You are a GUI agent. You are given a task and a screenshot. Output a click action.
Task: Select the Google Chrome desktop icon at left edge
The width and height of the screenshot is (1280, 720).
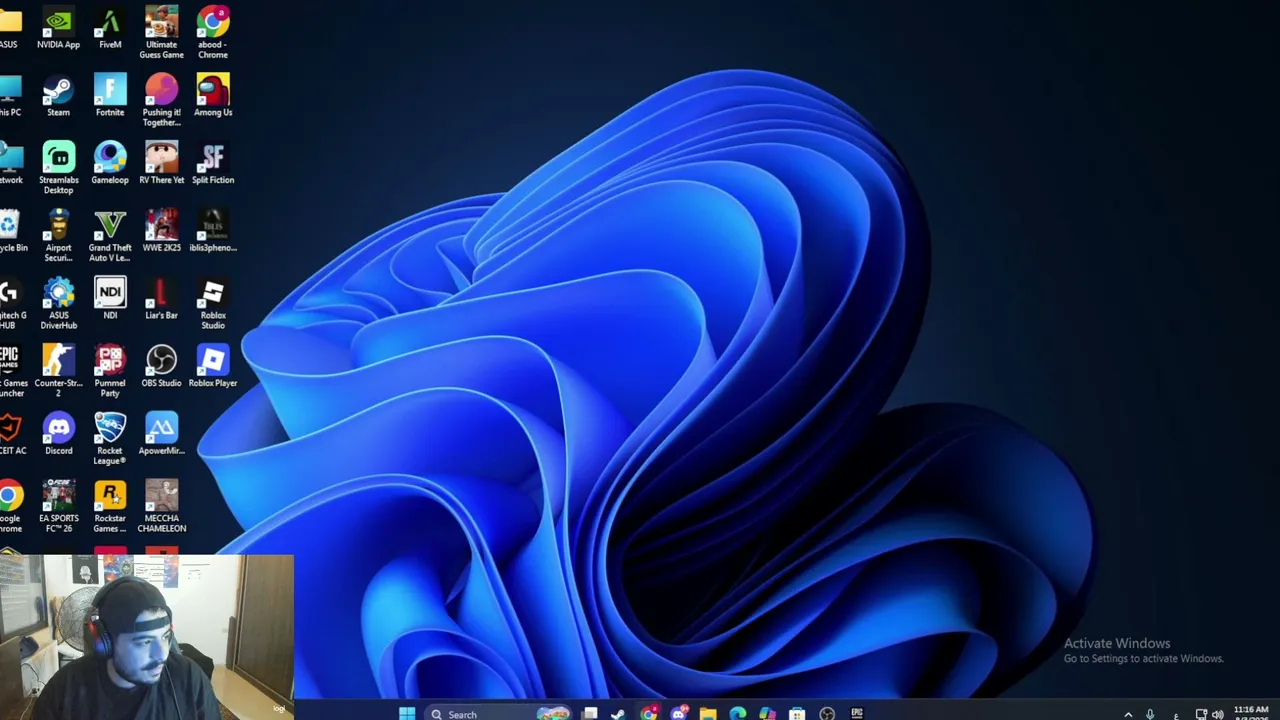point(11,506)
